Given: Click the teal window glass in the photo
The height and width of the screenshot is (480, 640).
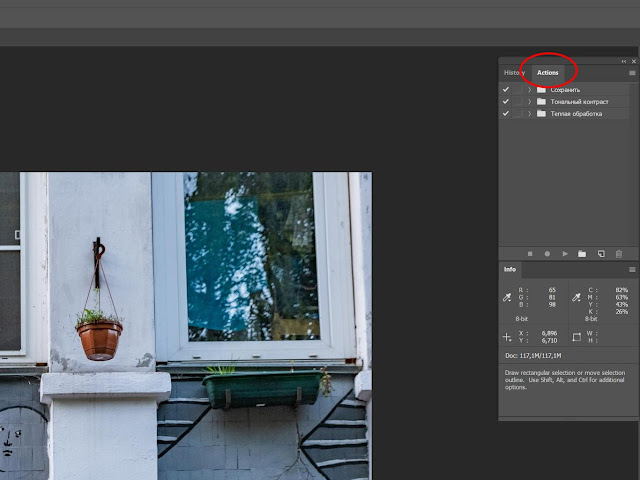Looking at the screenshot, I should 251,256.
